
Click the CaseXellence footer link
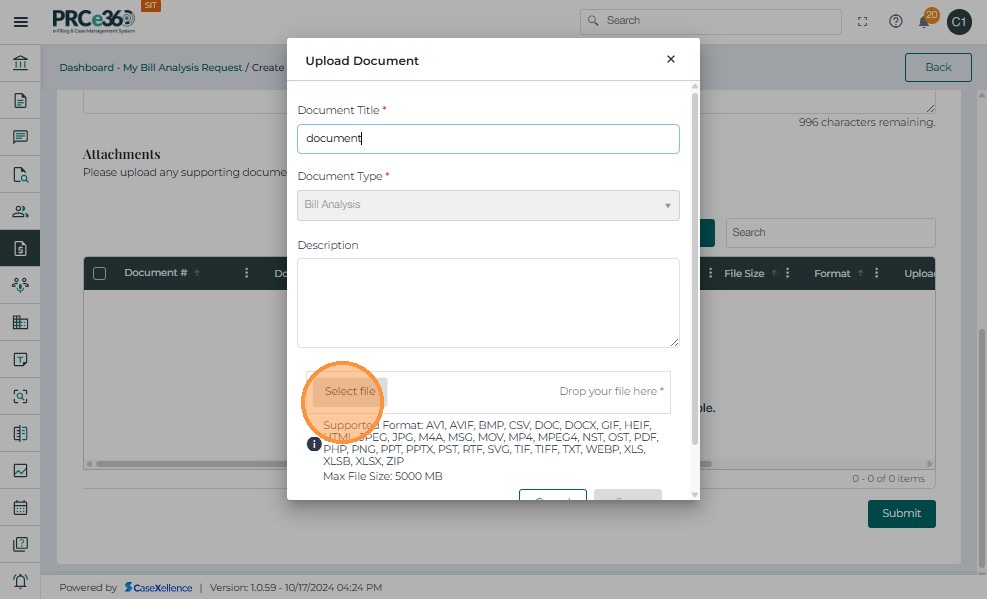pos(158,588)
